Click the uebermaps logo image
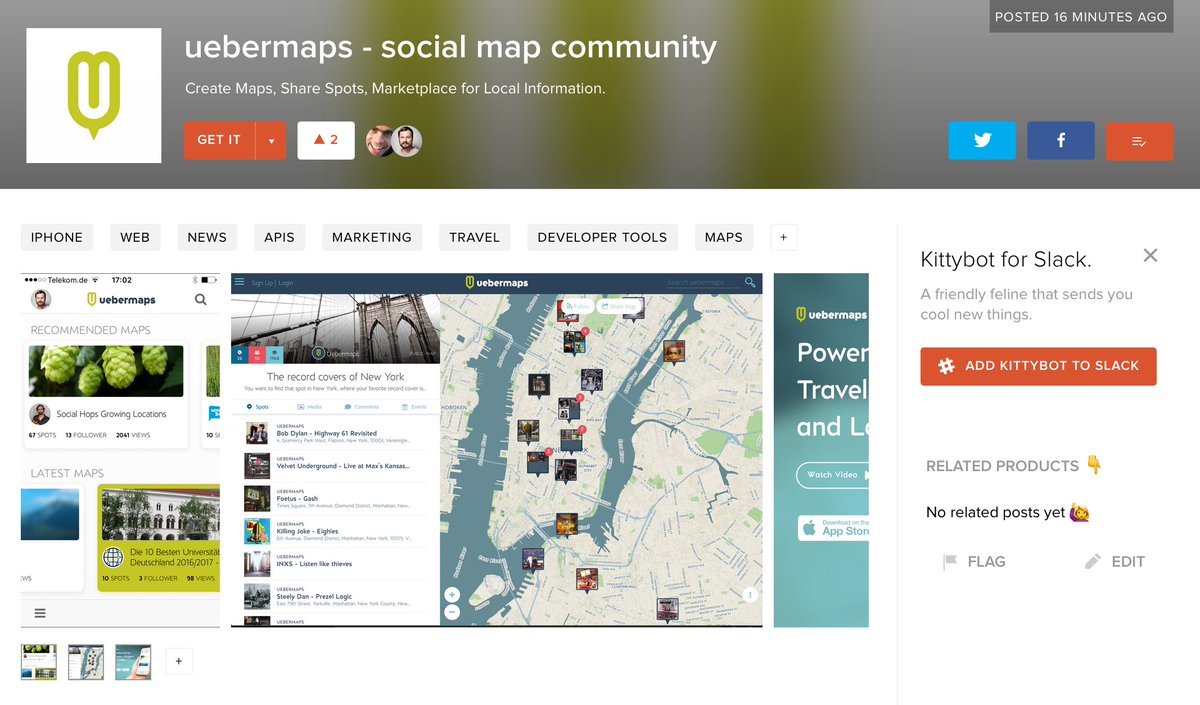 [x=94, y=95]
